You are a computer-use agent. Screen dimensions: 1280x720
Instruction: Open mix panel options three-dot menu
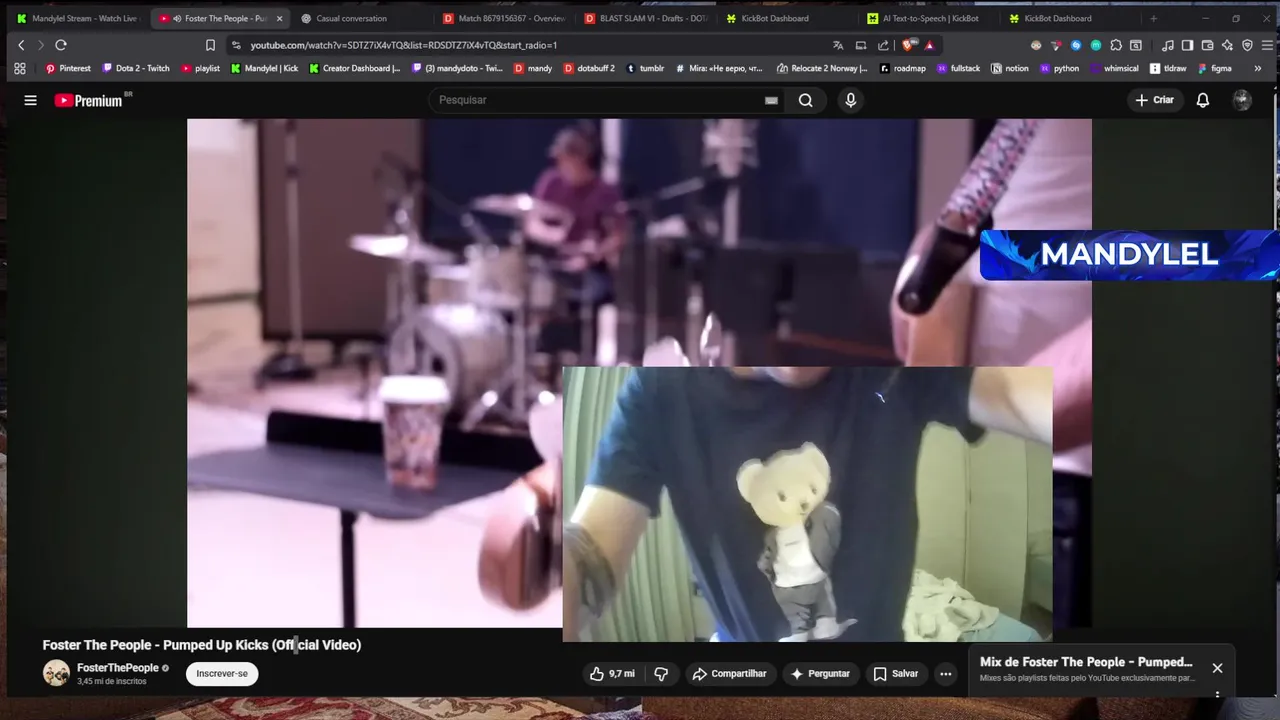coord(1217,693)
